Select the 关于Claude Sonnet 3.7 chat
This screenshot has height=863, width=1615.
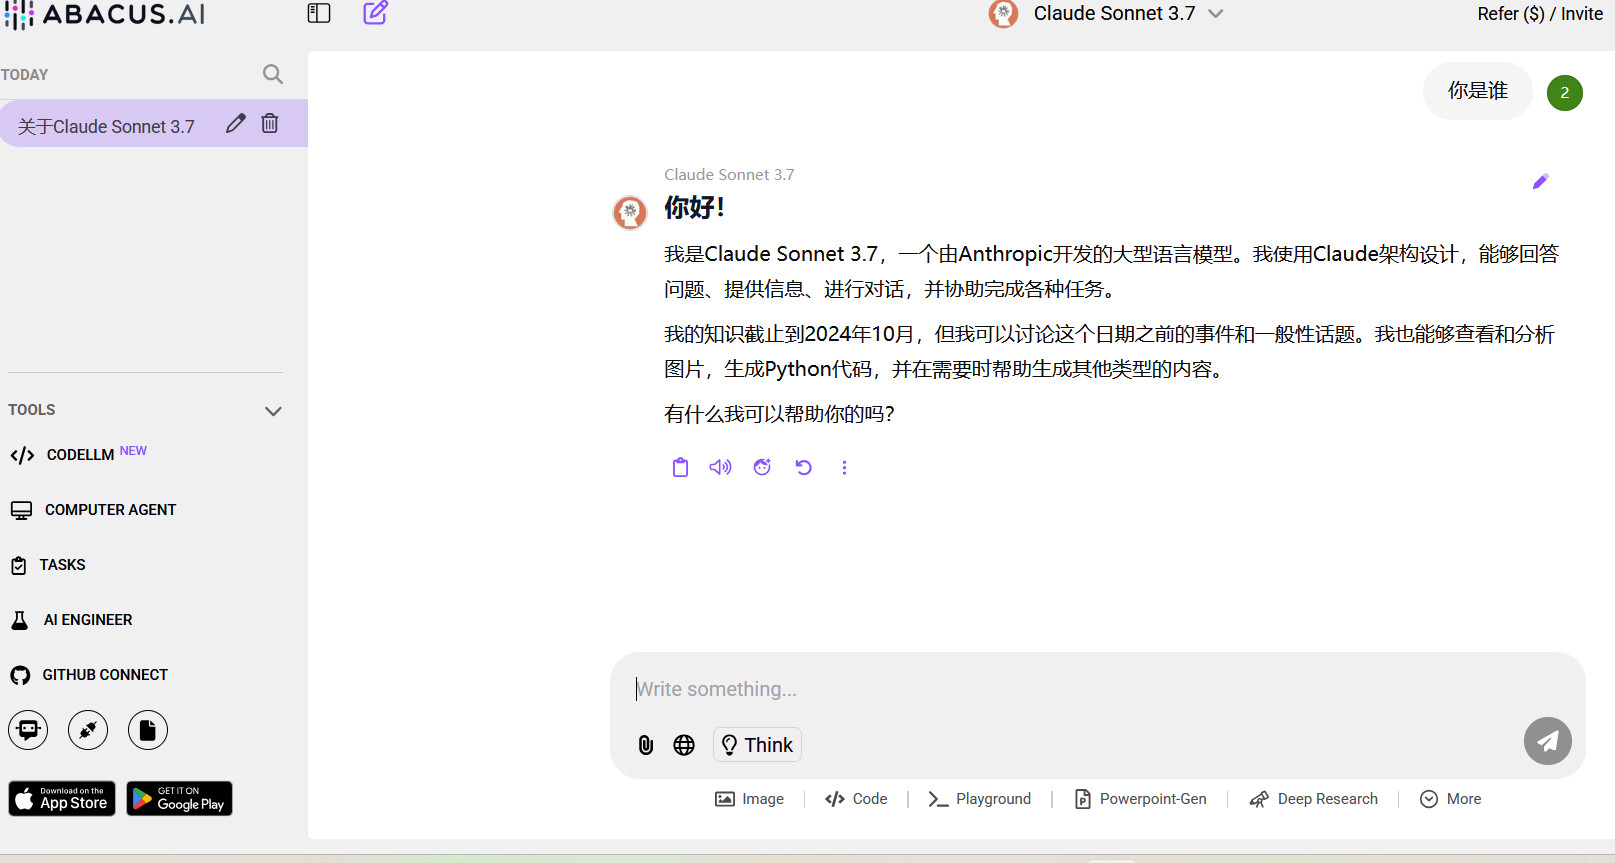coord(106,127)
